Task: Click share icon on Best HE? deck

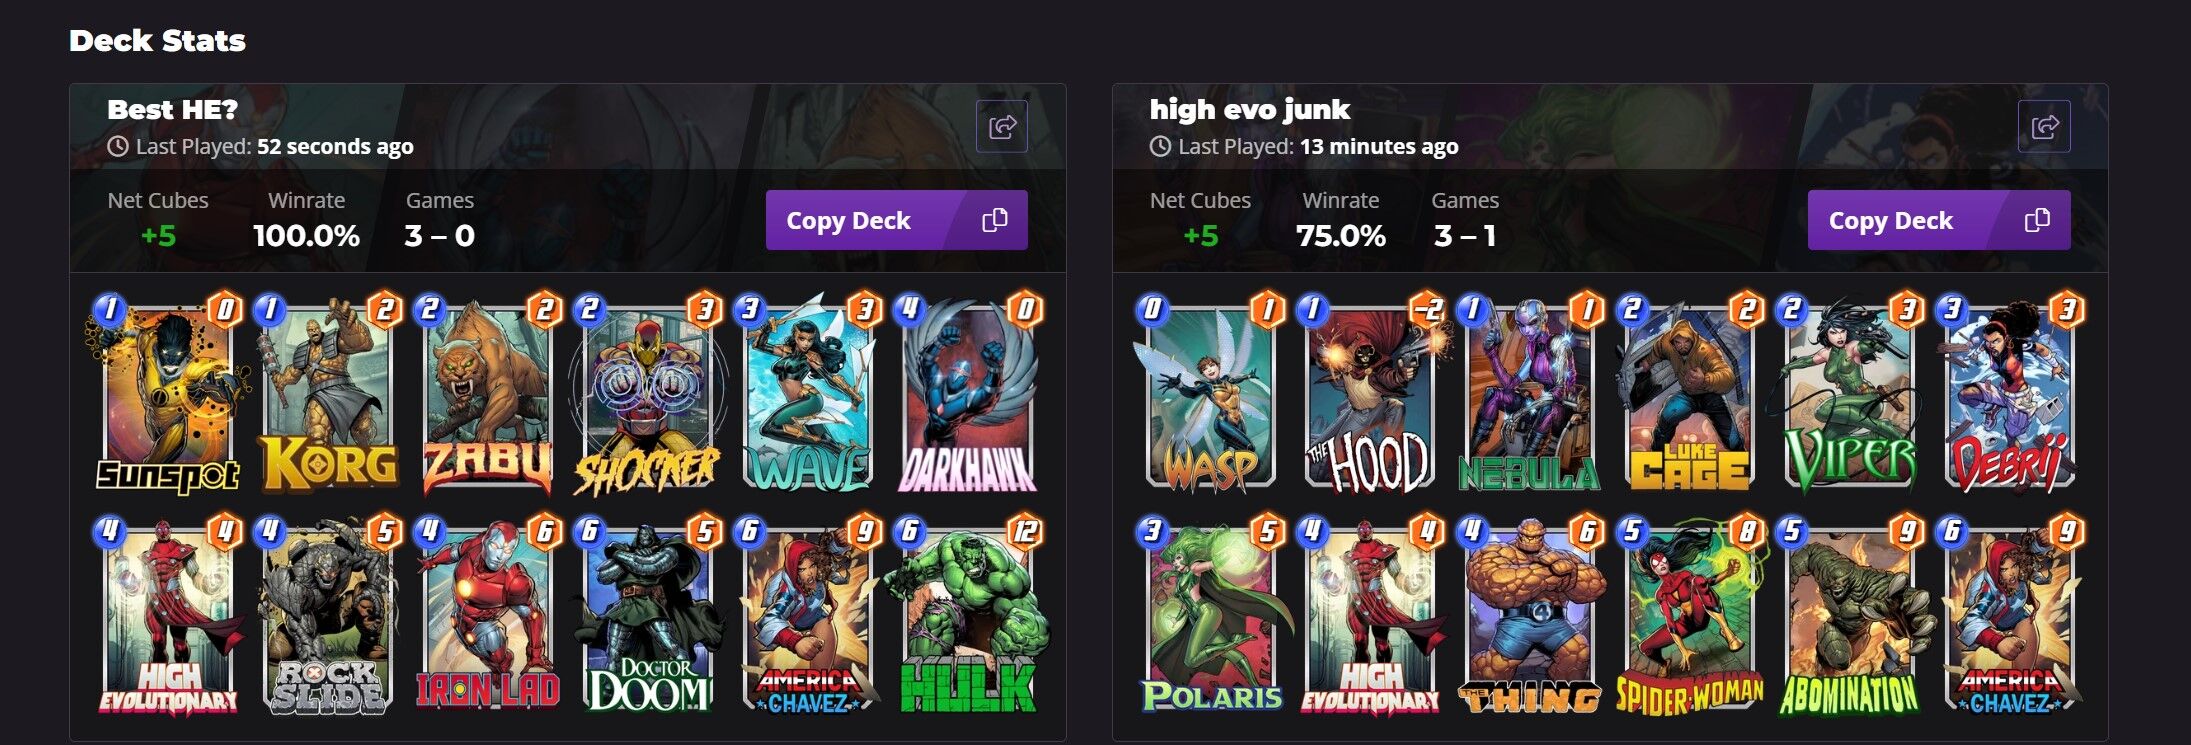Action: [x=1001, y=127]
